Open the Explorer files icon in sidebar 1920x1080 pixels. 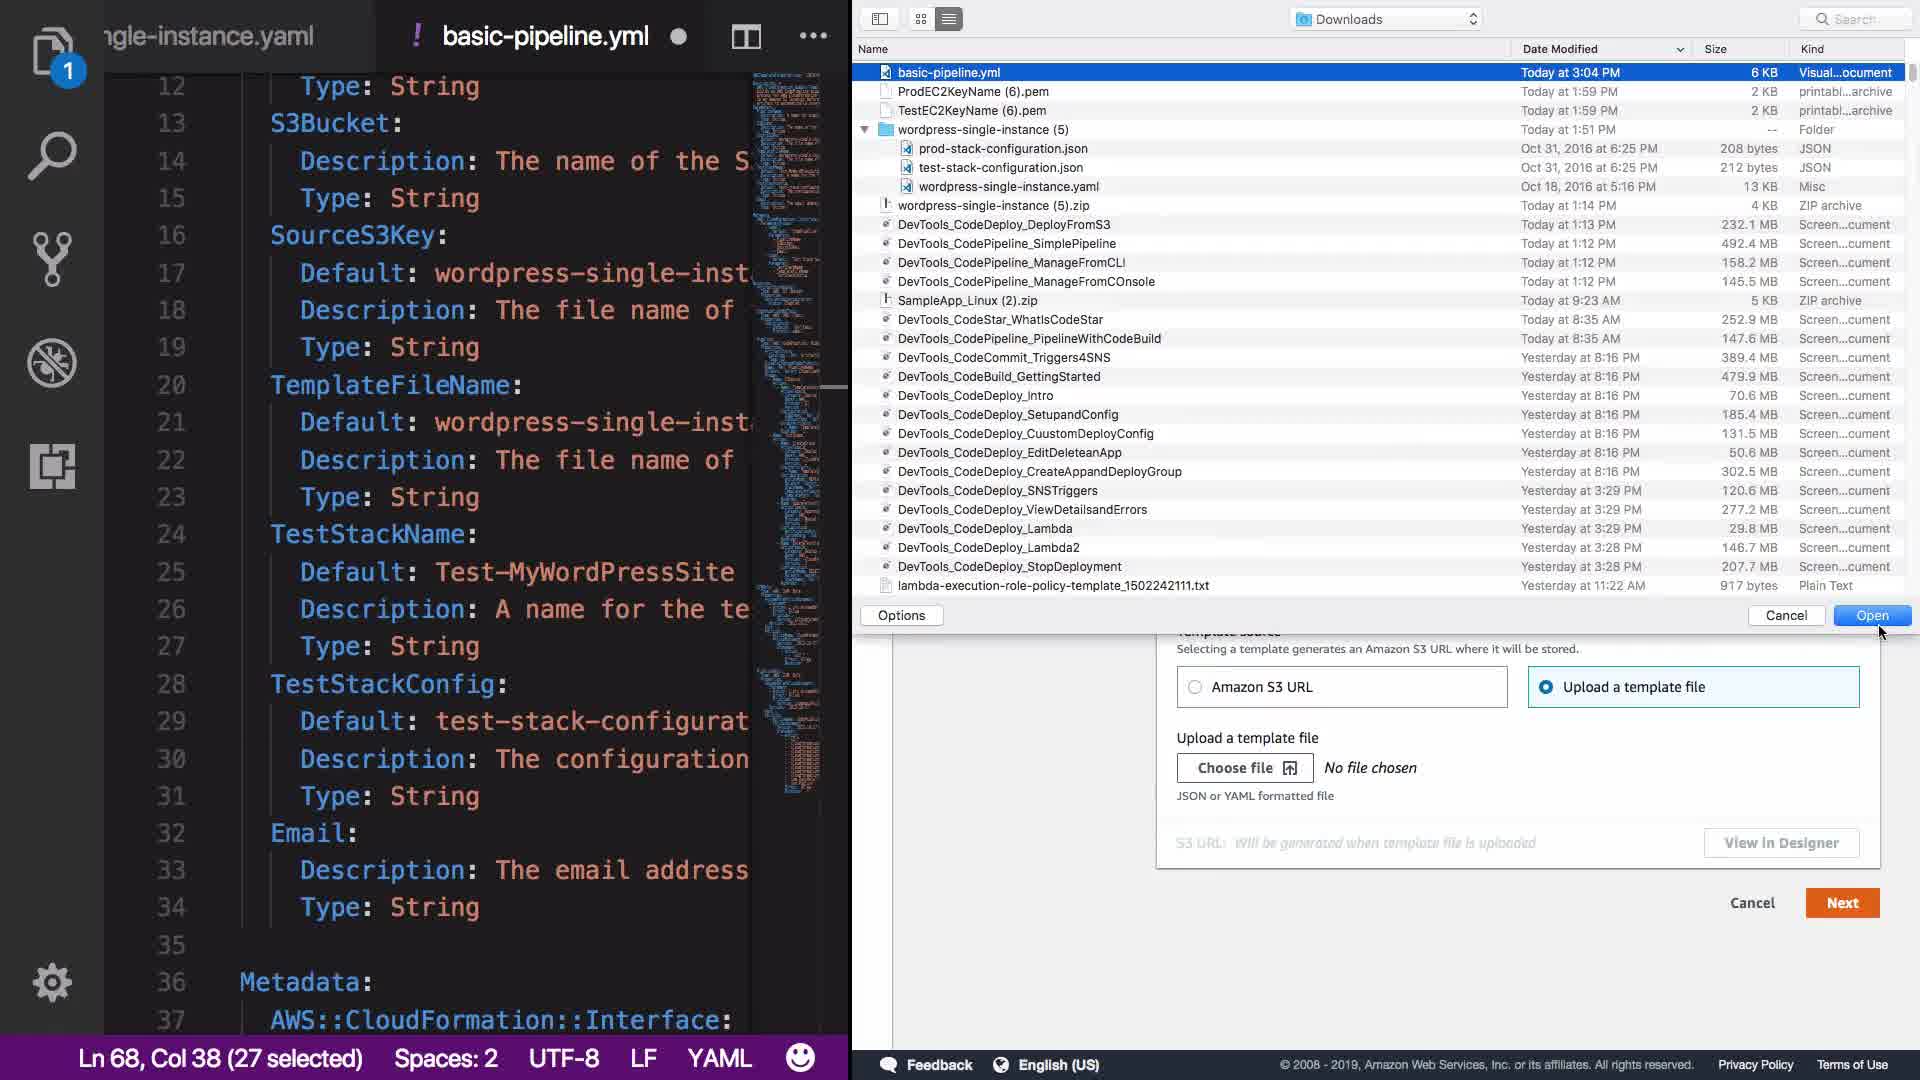click(x=52, y=52)
